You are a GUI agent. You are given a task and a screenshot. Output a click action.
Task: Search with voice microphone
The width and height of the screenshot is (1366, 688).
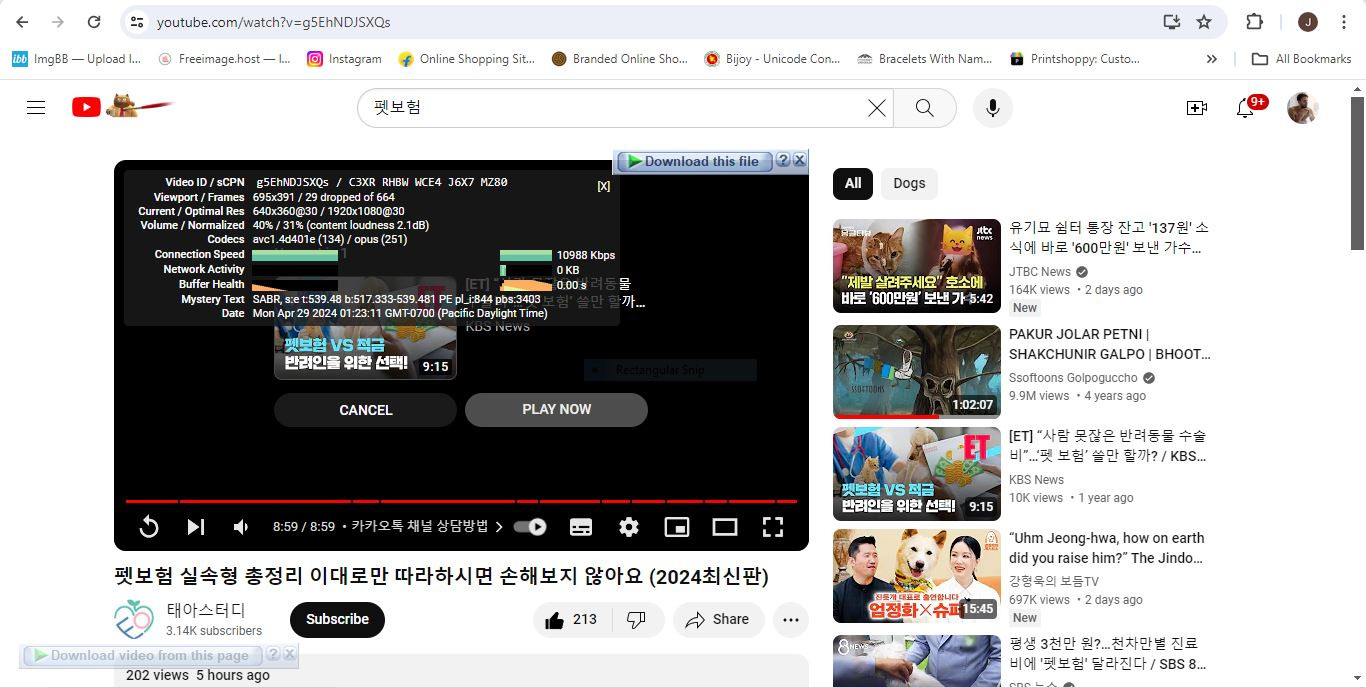[x=992, y=108]
